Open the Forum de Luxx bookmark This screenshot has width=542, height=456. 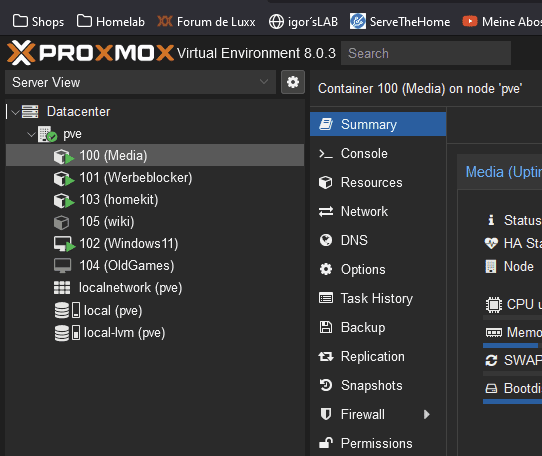206,21
